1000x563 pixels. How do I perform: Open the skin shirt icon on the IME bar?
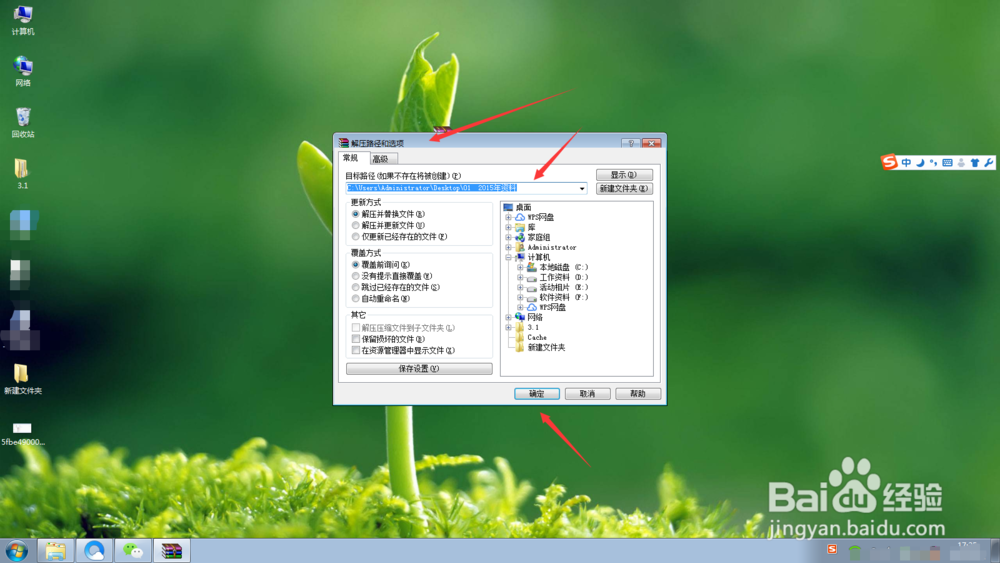pos(974,163)
